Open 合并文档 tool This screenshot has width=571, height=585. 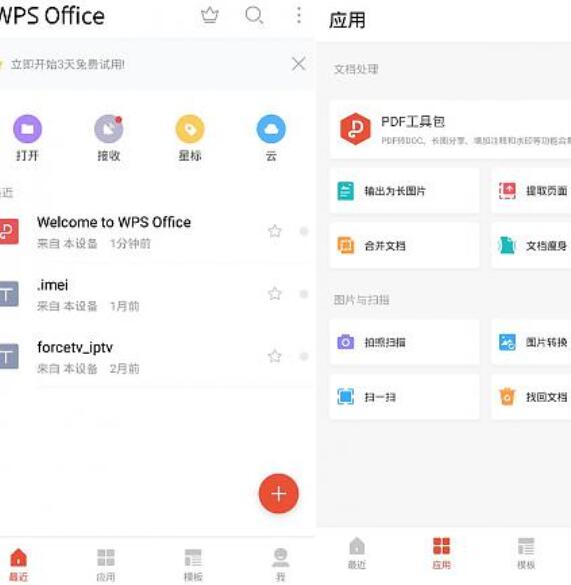click(405, 245)
